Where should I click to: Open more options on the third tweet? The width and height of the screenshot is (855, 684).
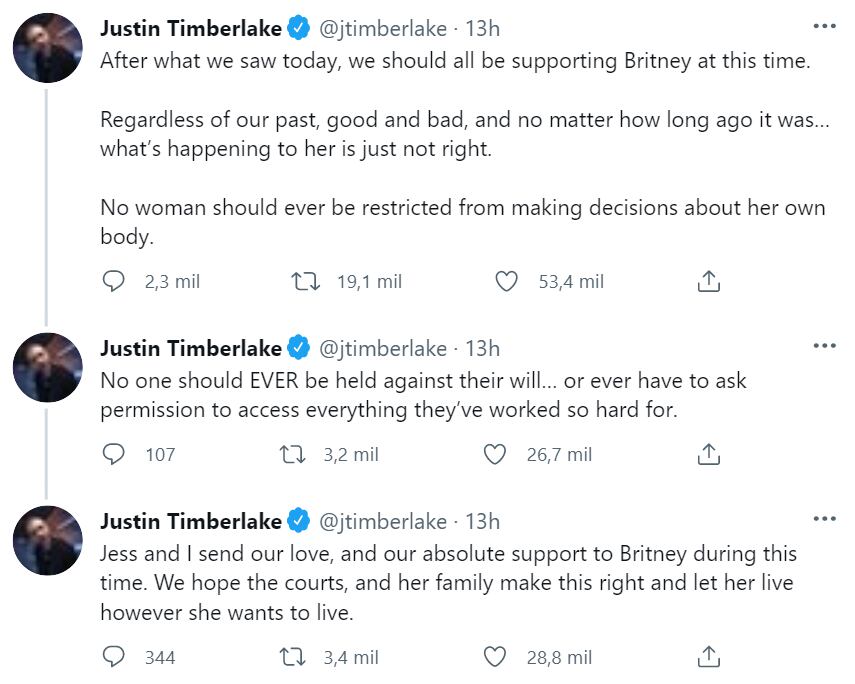(824, 519)
